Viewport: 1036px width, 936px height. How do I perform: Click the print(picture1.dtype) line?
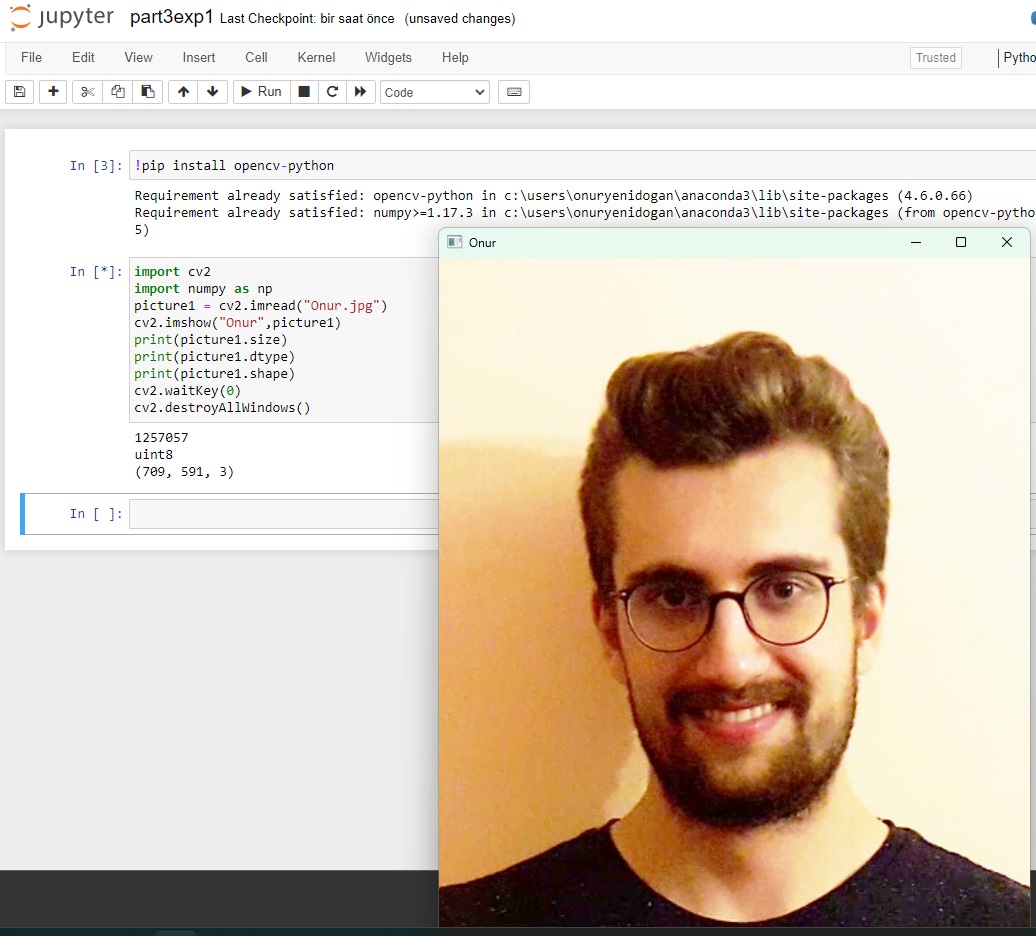click(214, 356)
